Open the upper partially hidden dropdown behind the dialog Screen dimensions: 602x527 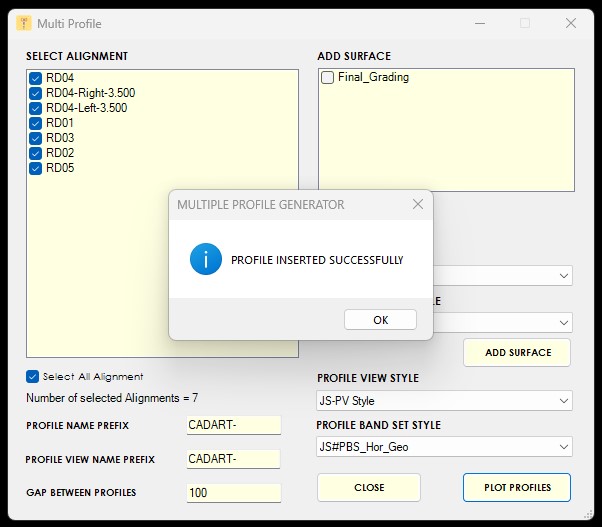(503, 276)
